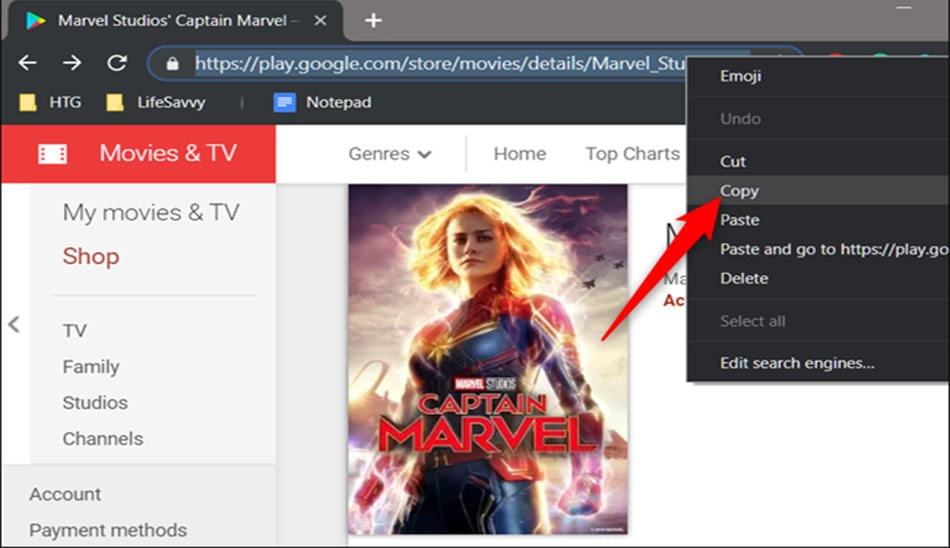The height and width of the screenshot is (548, 950).
Task: Select Paste and go to URL
Action: click(818, 249)
